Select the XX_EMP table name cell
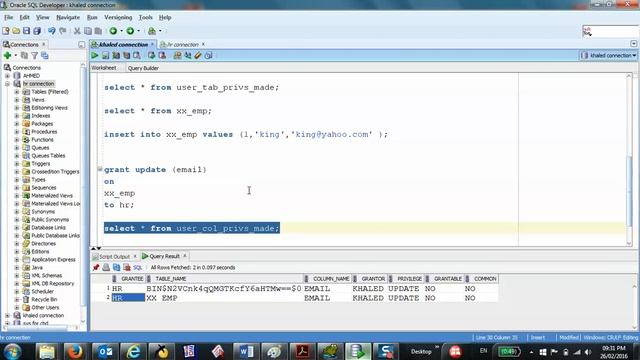 224,298
